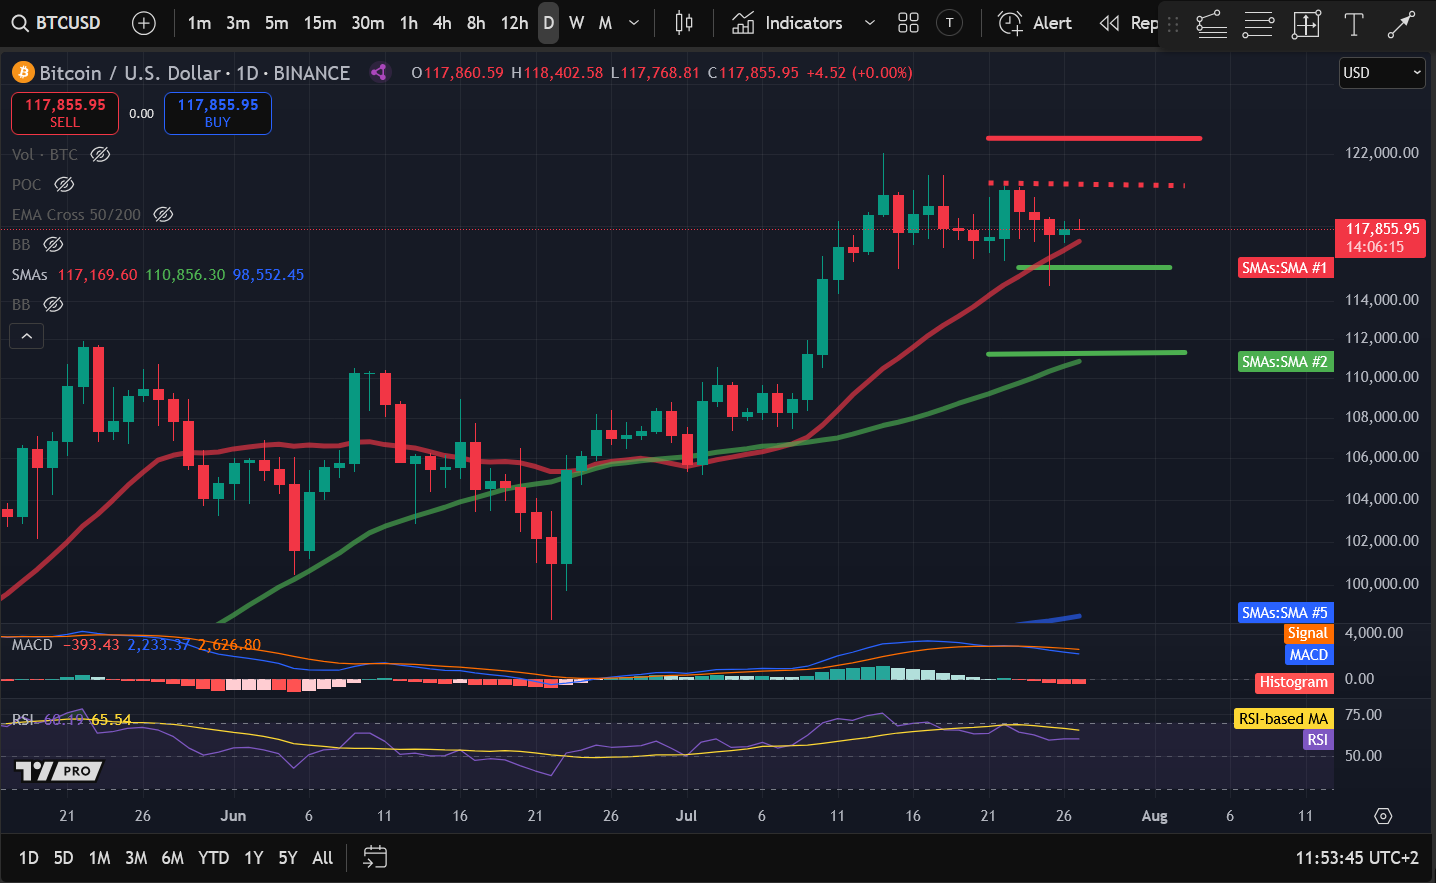Viewport: 1436px width, 883px height.
Task: Open BTCUSD symbol search
Action: pos(56,23)
